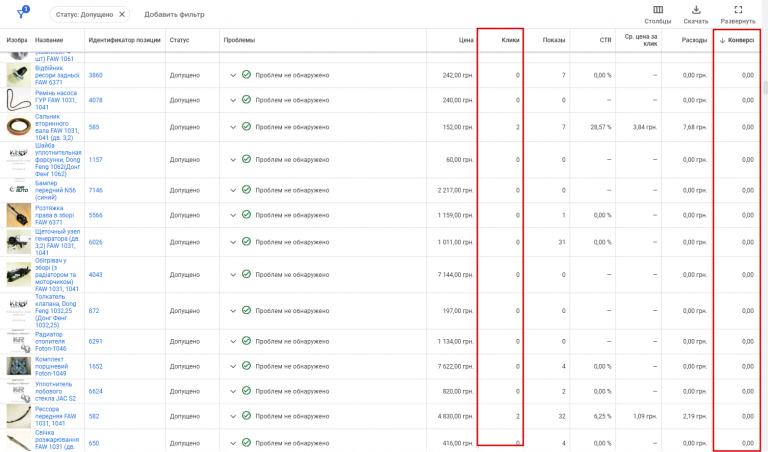
Task: Expand problems chevron for item 585
Action: (x=233, y=127)
